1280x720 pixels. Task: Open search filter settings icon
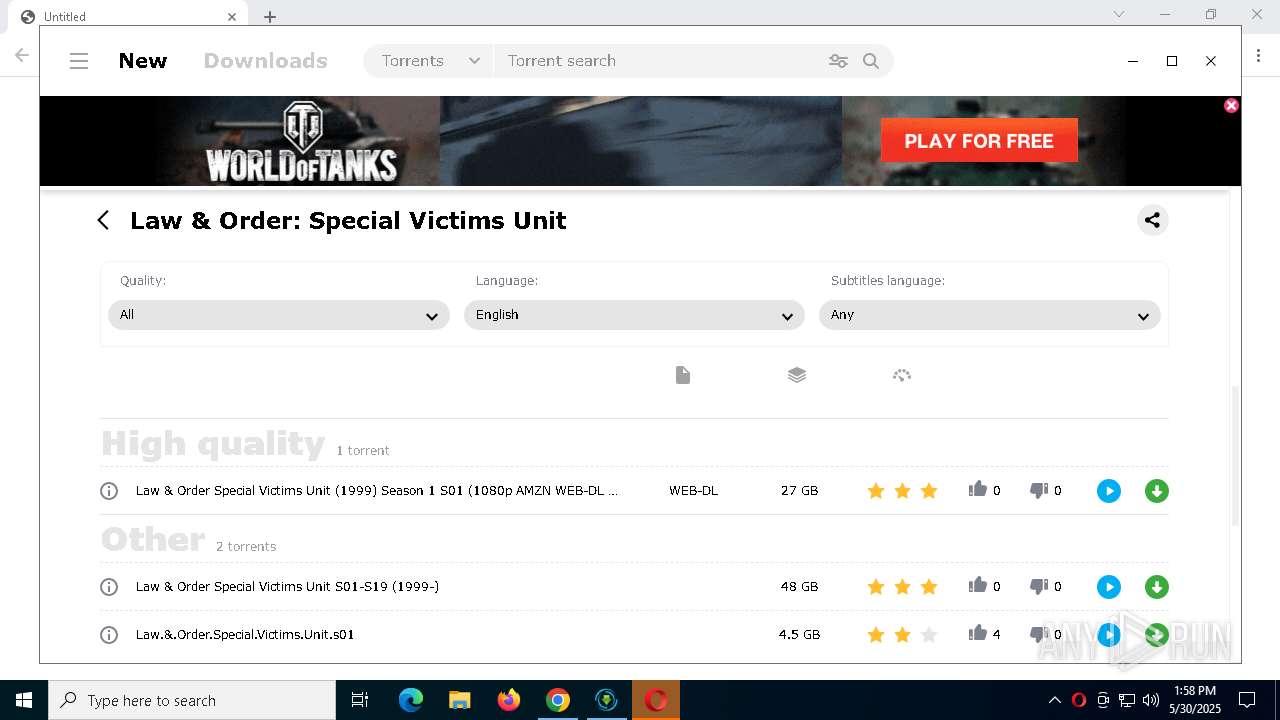[838, 61]
